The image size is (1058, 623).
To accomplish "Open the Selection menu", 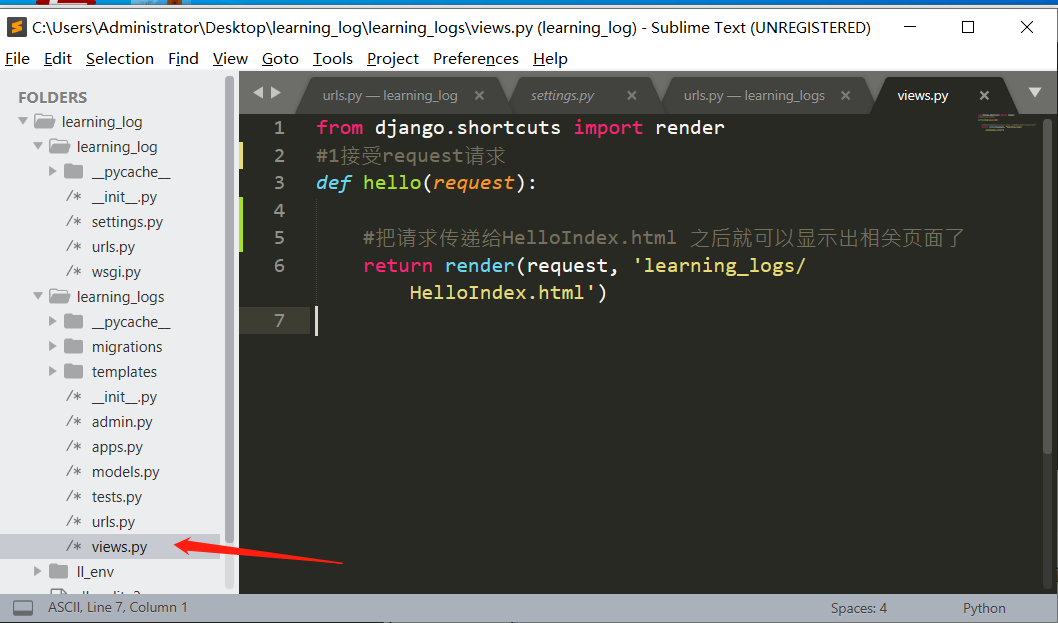I will coord(120,59).
